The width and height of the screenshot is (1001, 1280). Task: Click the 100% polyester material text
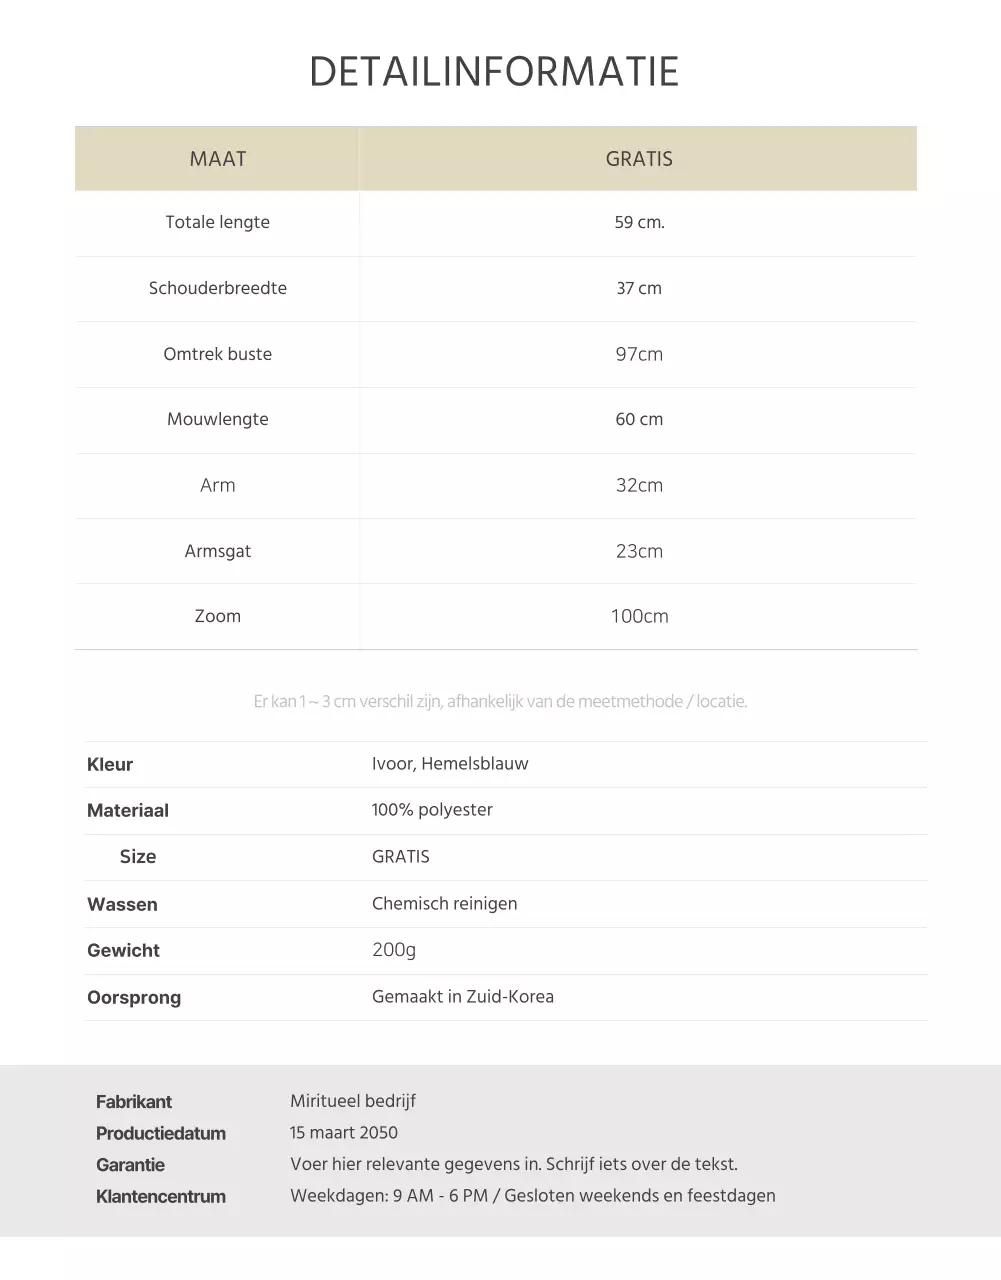pos(432,810)
